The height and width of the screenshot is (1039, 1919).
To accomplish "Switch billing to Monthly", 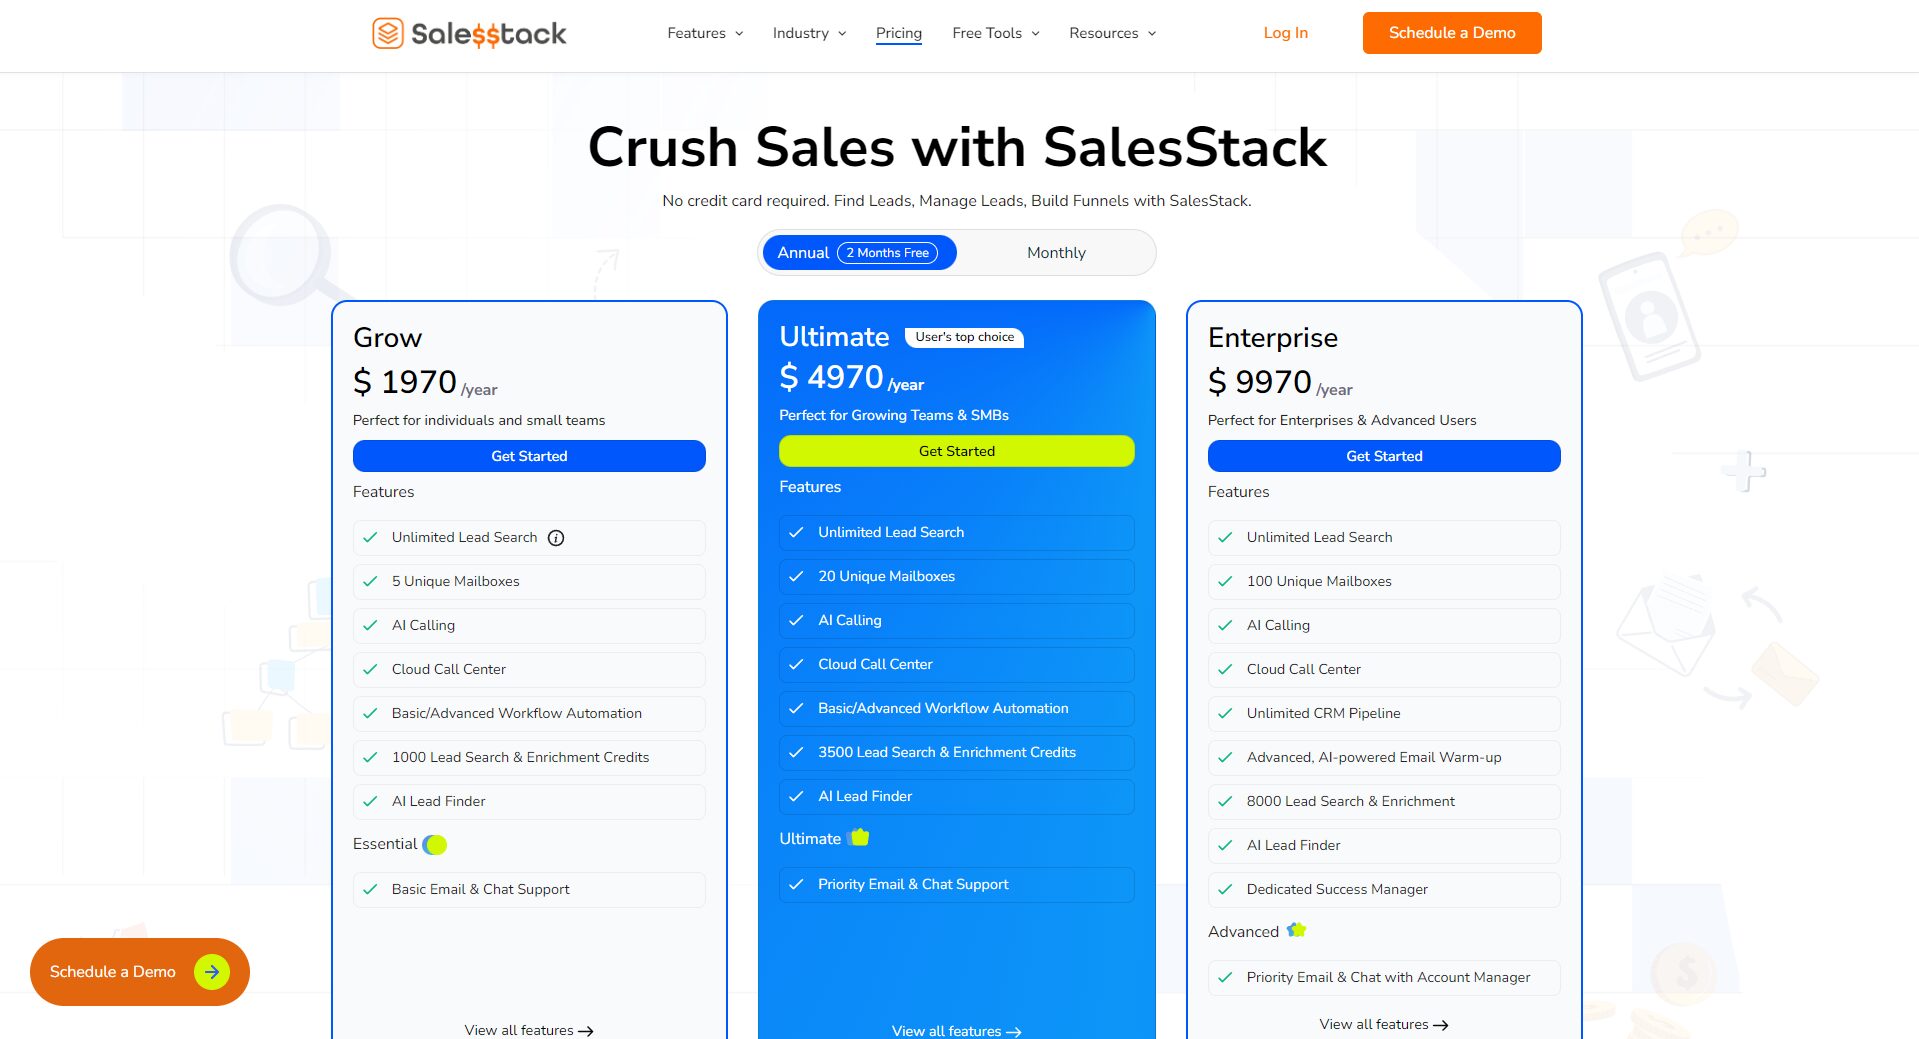I will (1055, 252).
